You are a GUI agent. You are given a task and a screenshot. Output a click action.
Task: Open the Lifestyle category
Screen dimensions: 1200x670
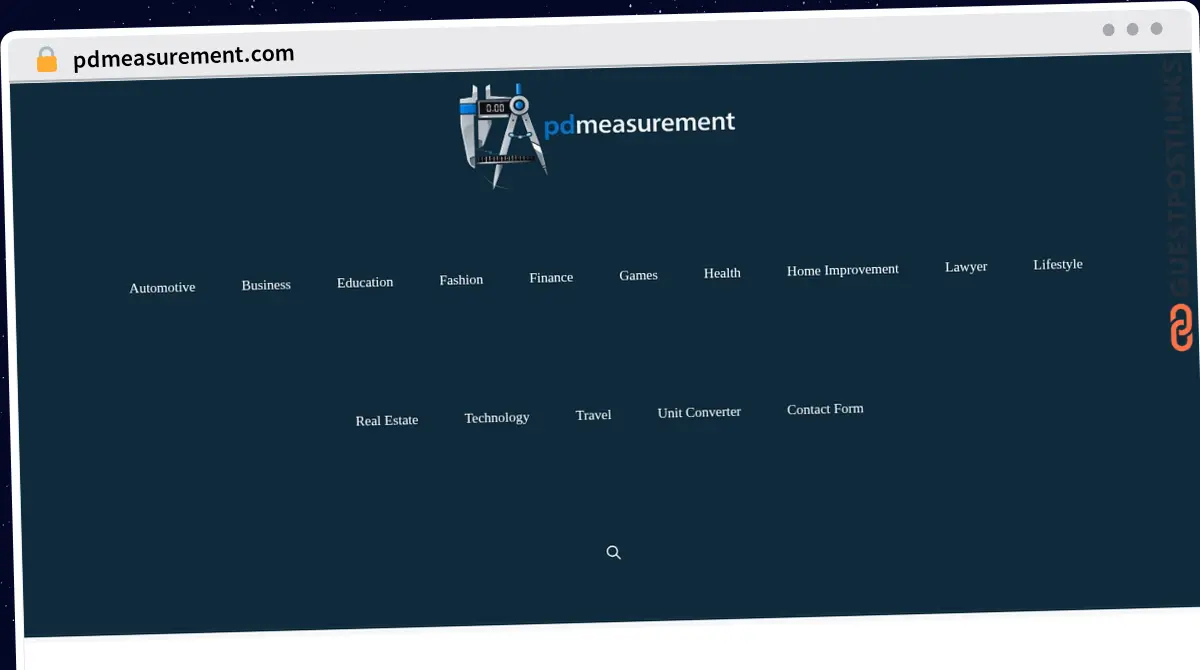click(x=1058, y=265)
